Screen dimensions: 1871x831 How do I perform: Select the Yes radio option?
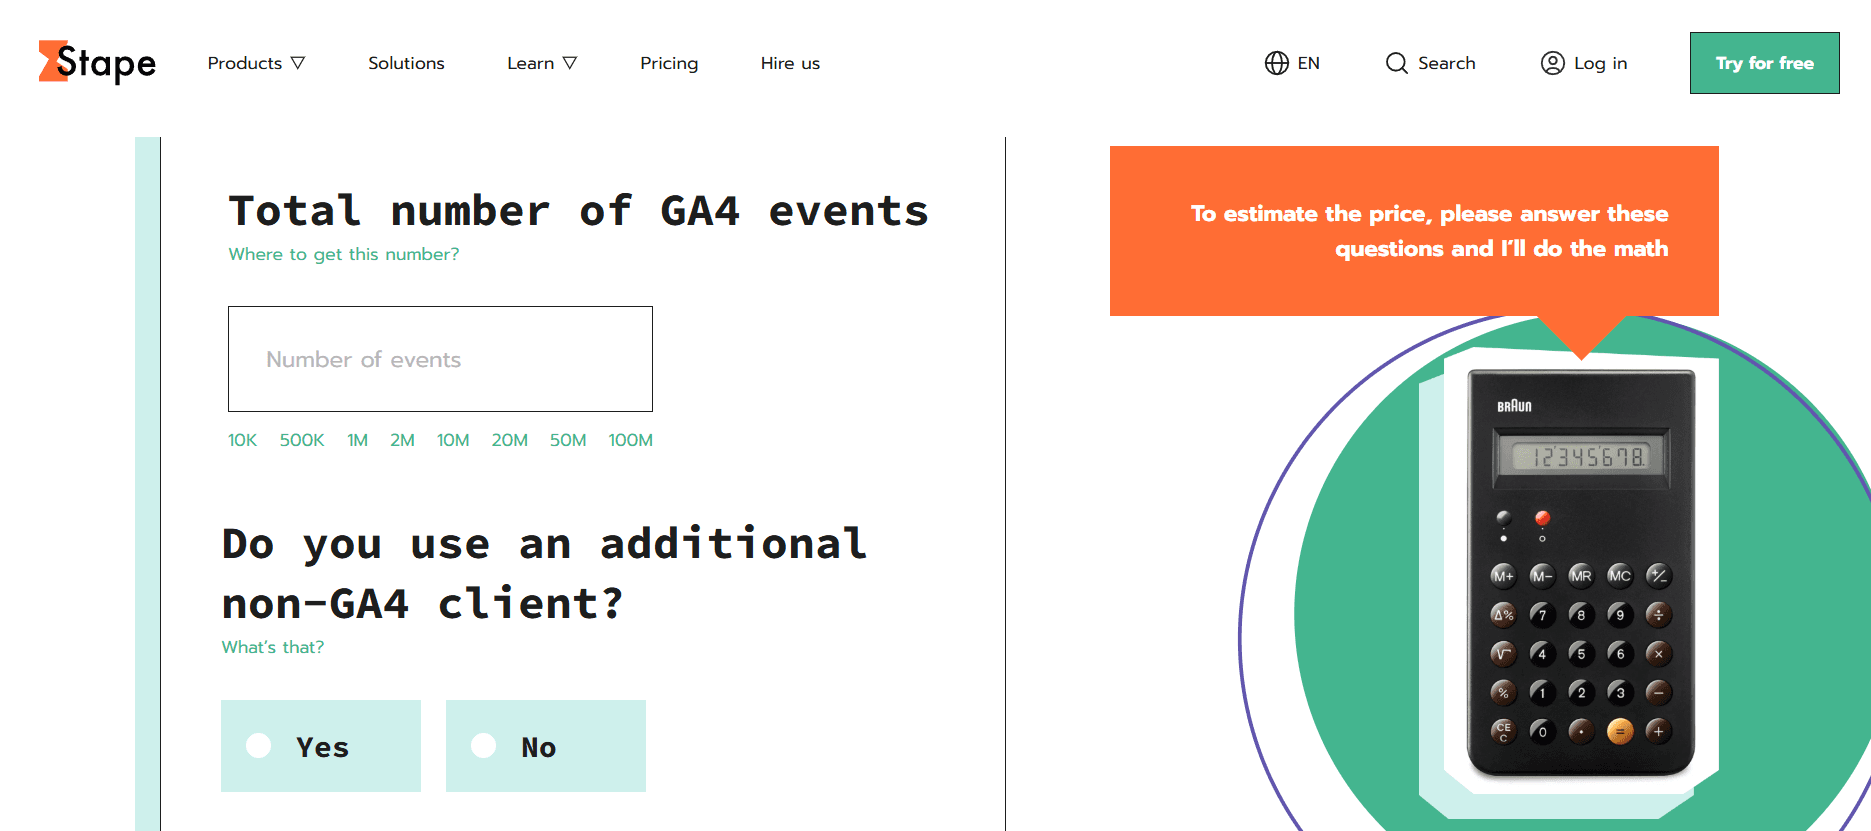click(259, 746)
